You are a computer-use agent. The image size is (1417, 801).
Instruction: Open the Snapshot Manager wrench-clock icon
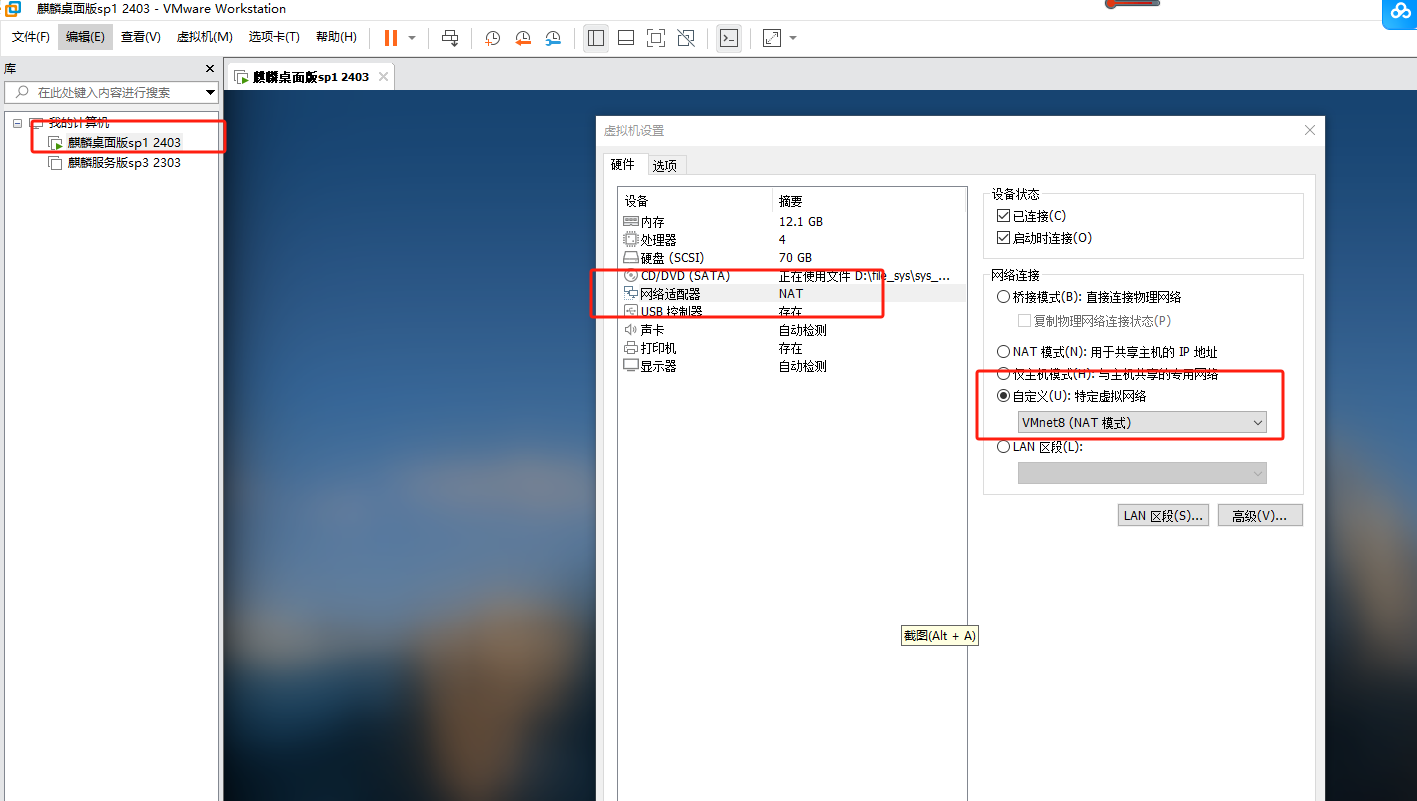point(553,38)
